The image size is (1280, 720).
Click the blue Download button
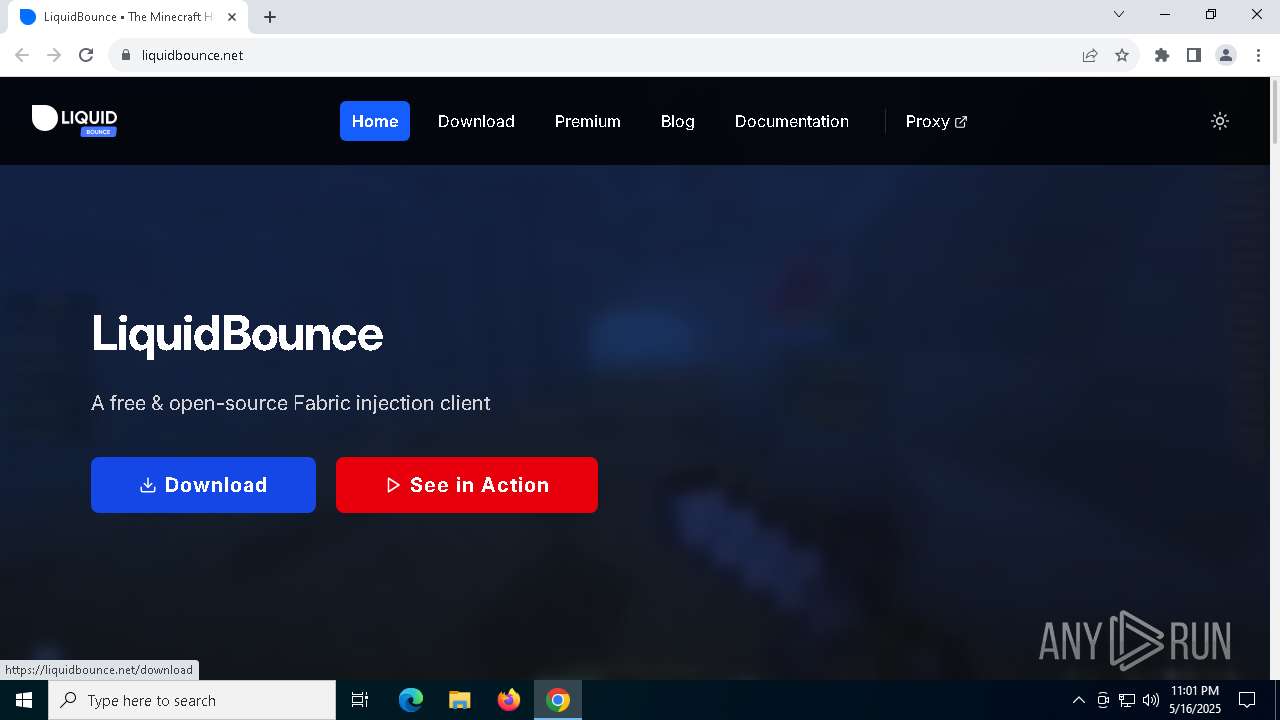203,485
